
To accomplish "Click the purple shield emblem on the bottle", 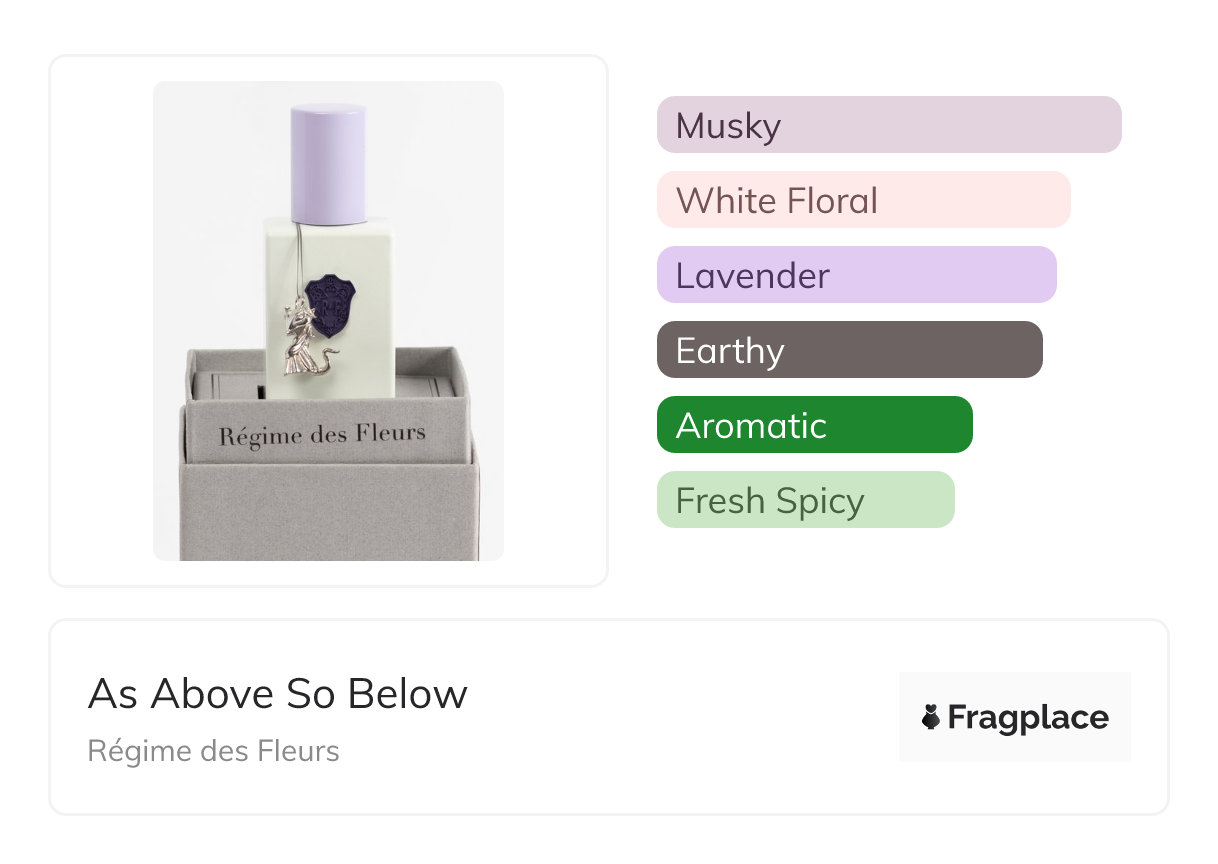I will click(331, 305).
